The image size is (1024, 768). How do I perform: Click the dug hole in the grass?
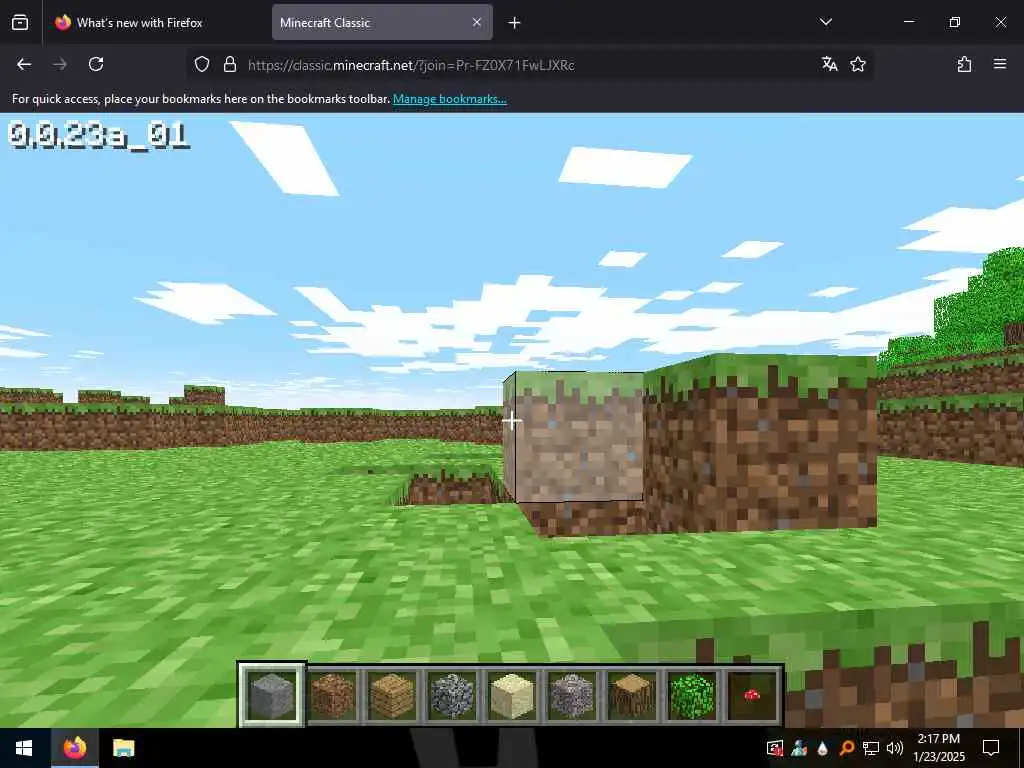451,487
